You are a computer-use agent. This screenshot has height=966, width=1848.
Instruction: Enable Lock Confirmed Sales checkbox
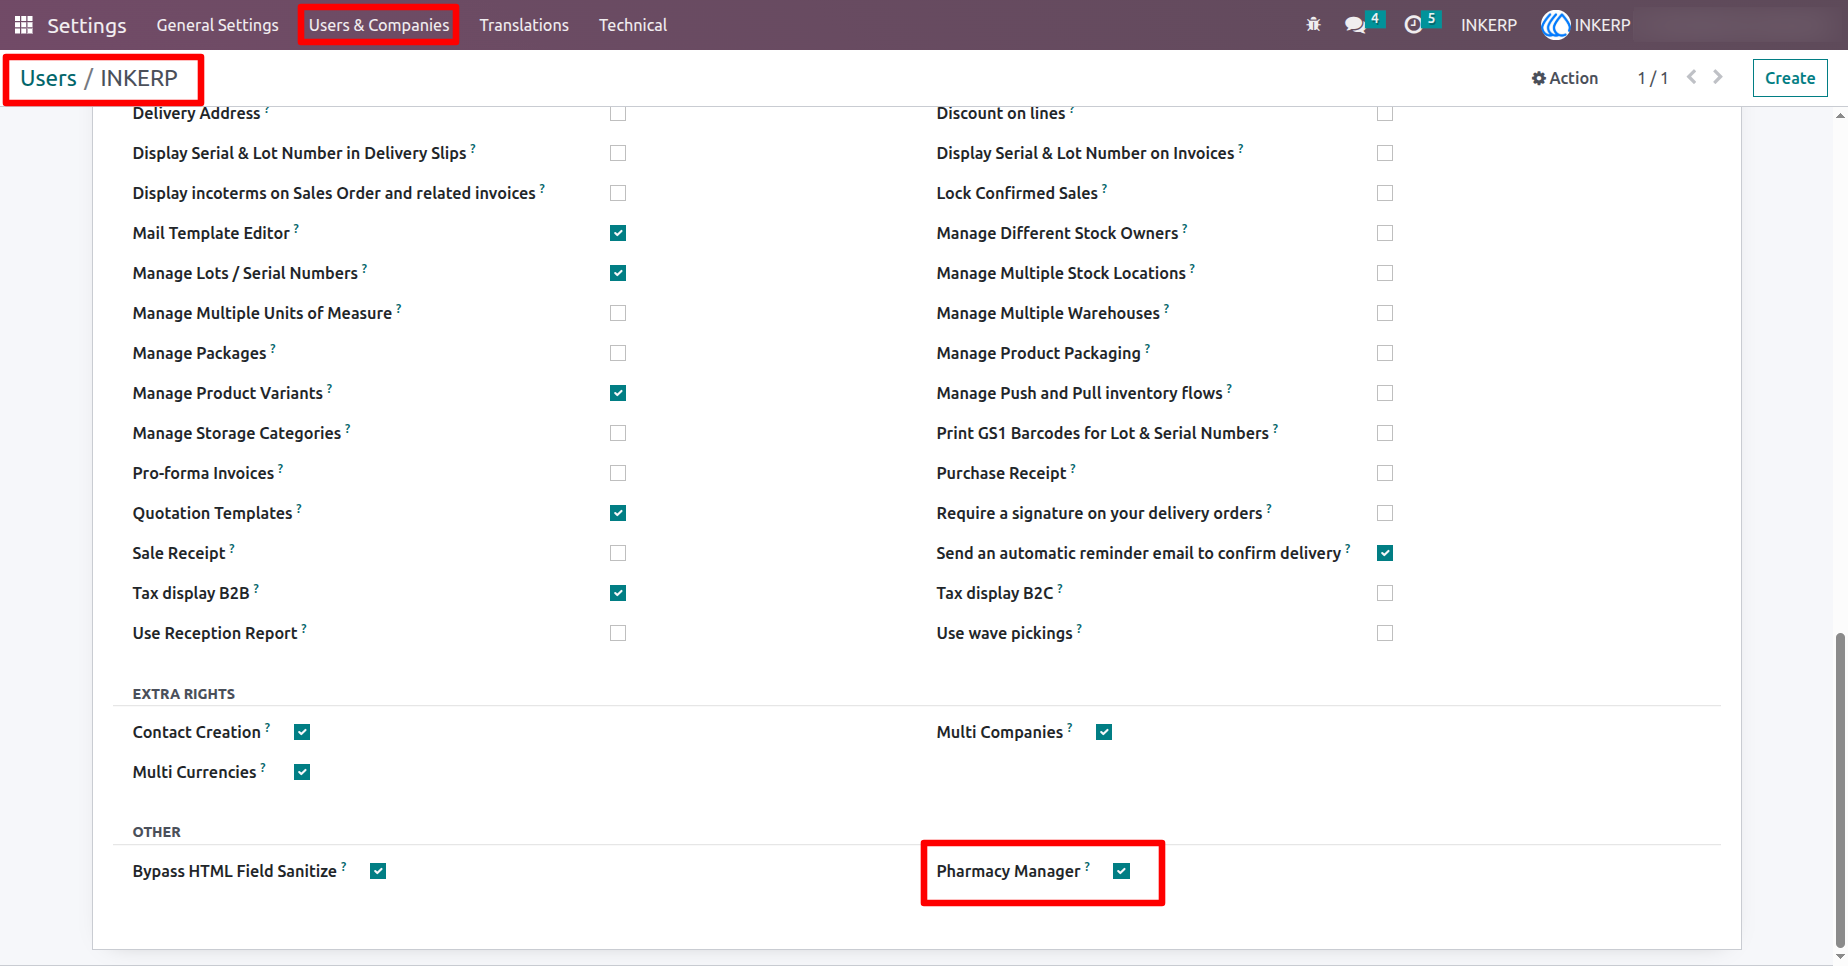(1385, 193)
